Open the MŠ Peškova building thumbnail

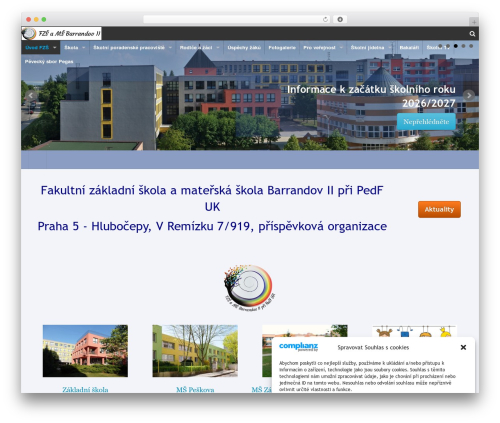coord(195,351)
